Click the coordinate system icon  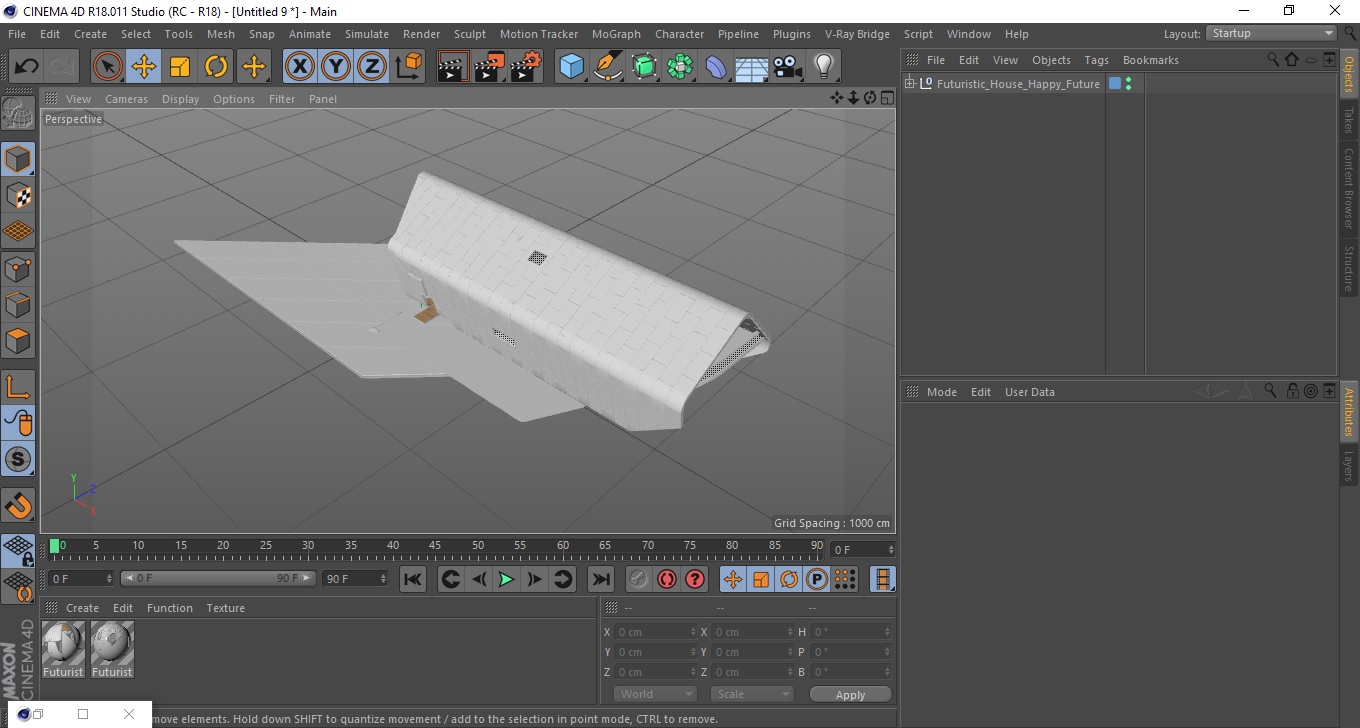pos(409,67)
